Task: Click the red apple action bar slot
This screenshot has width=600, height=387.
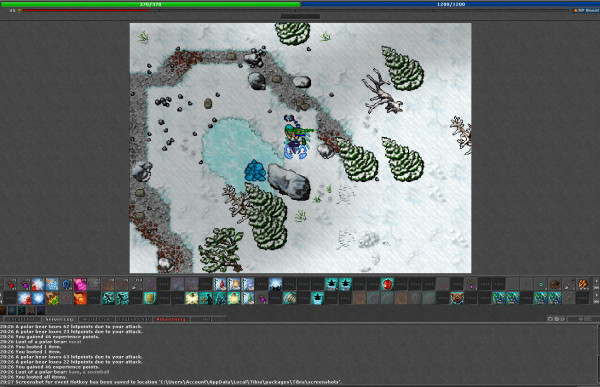Action: pyautogui.click(x=387, y=284)
